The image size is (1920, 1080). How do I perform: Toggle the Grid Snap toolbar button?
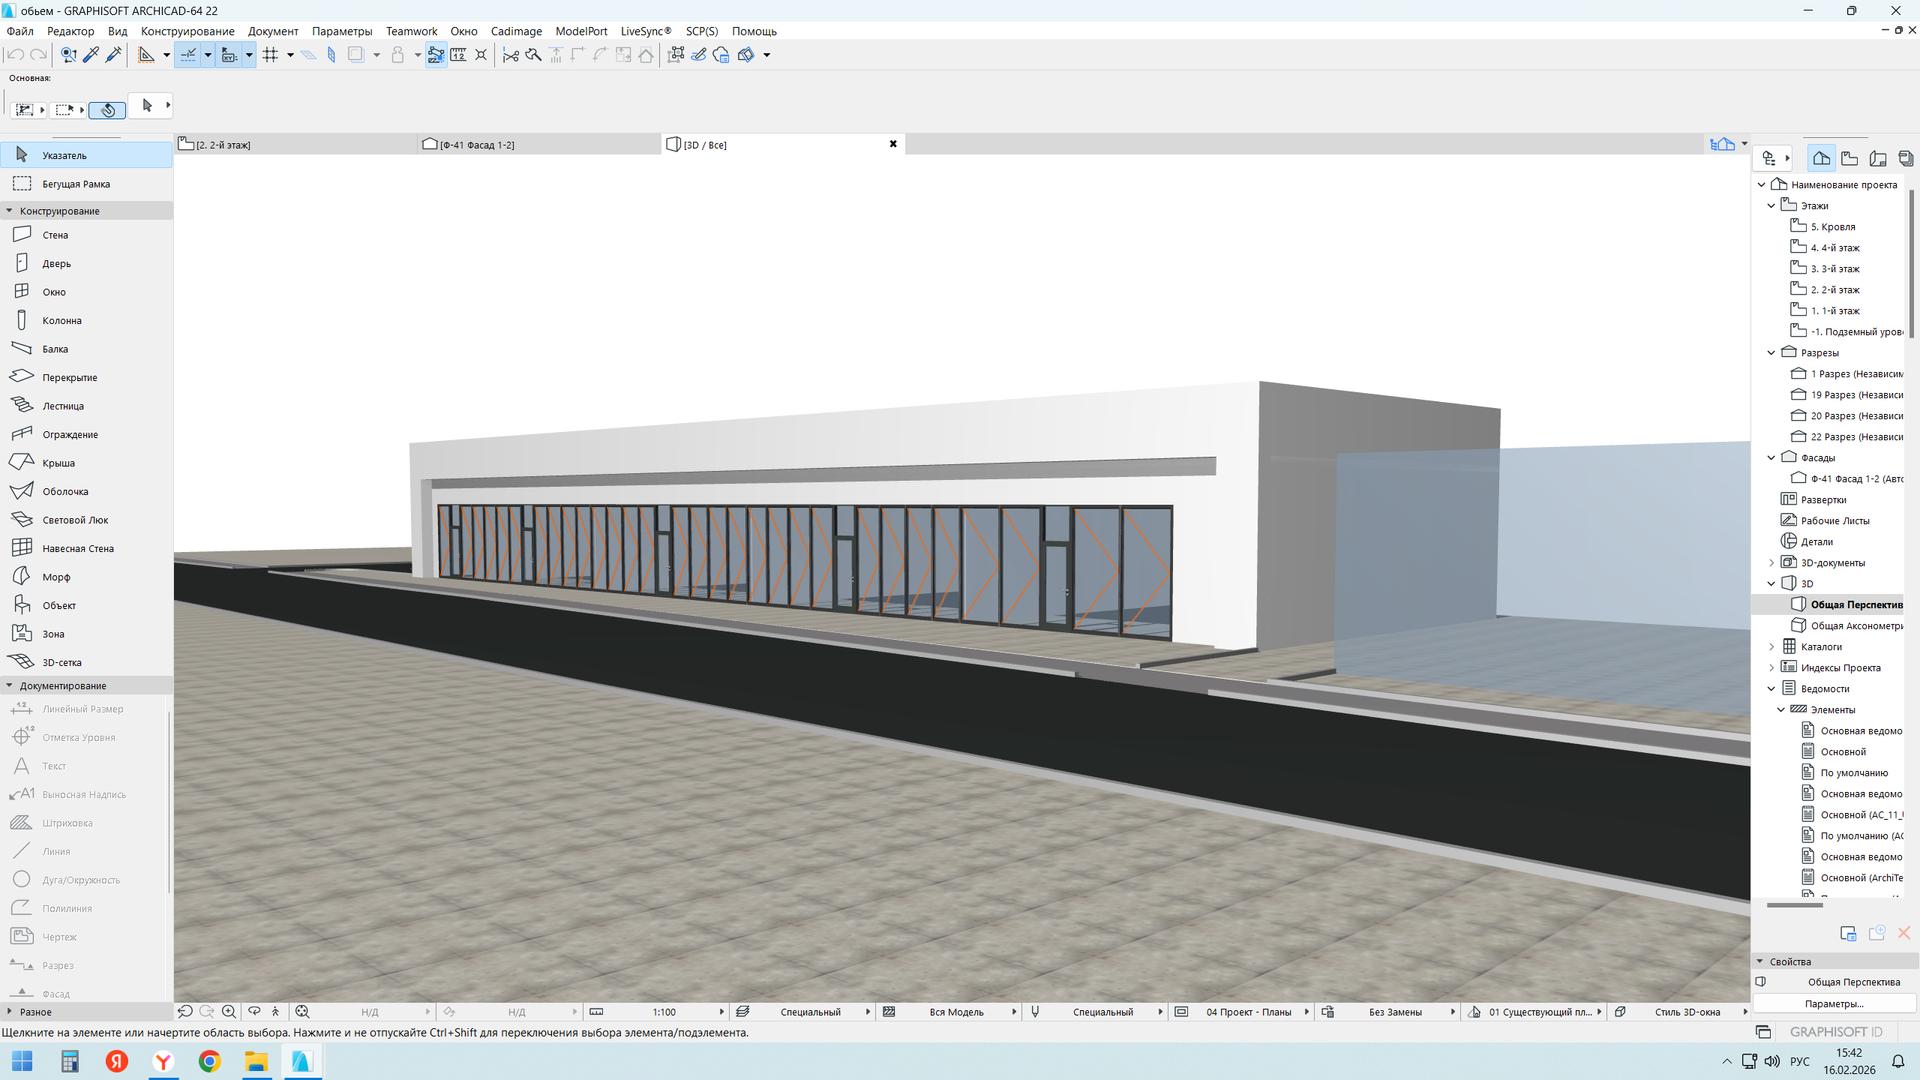270,55
